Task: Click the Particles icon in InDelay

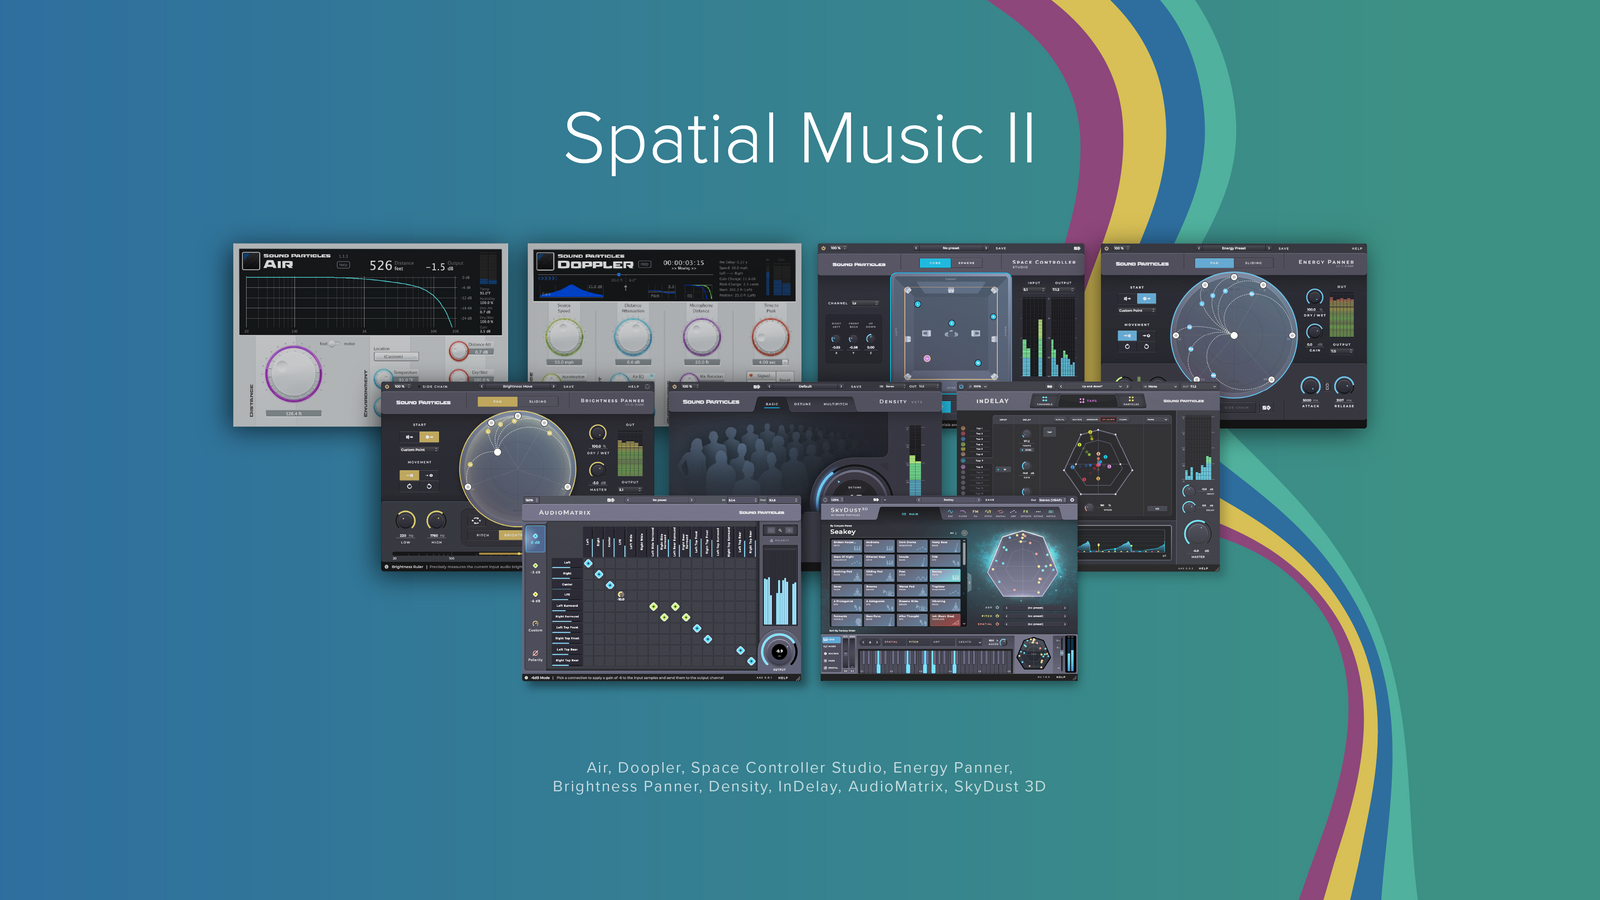Action: click(x=1131, y=400)
